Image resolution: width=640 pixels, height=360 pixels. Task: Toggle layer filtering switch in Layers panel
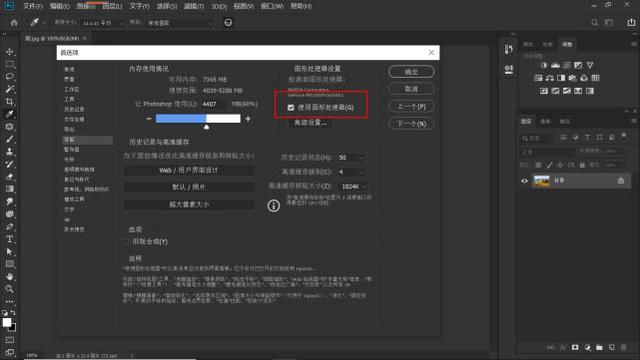(x=624, y=136)
